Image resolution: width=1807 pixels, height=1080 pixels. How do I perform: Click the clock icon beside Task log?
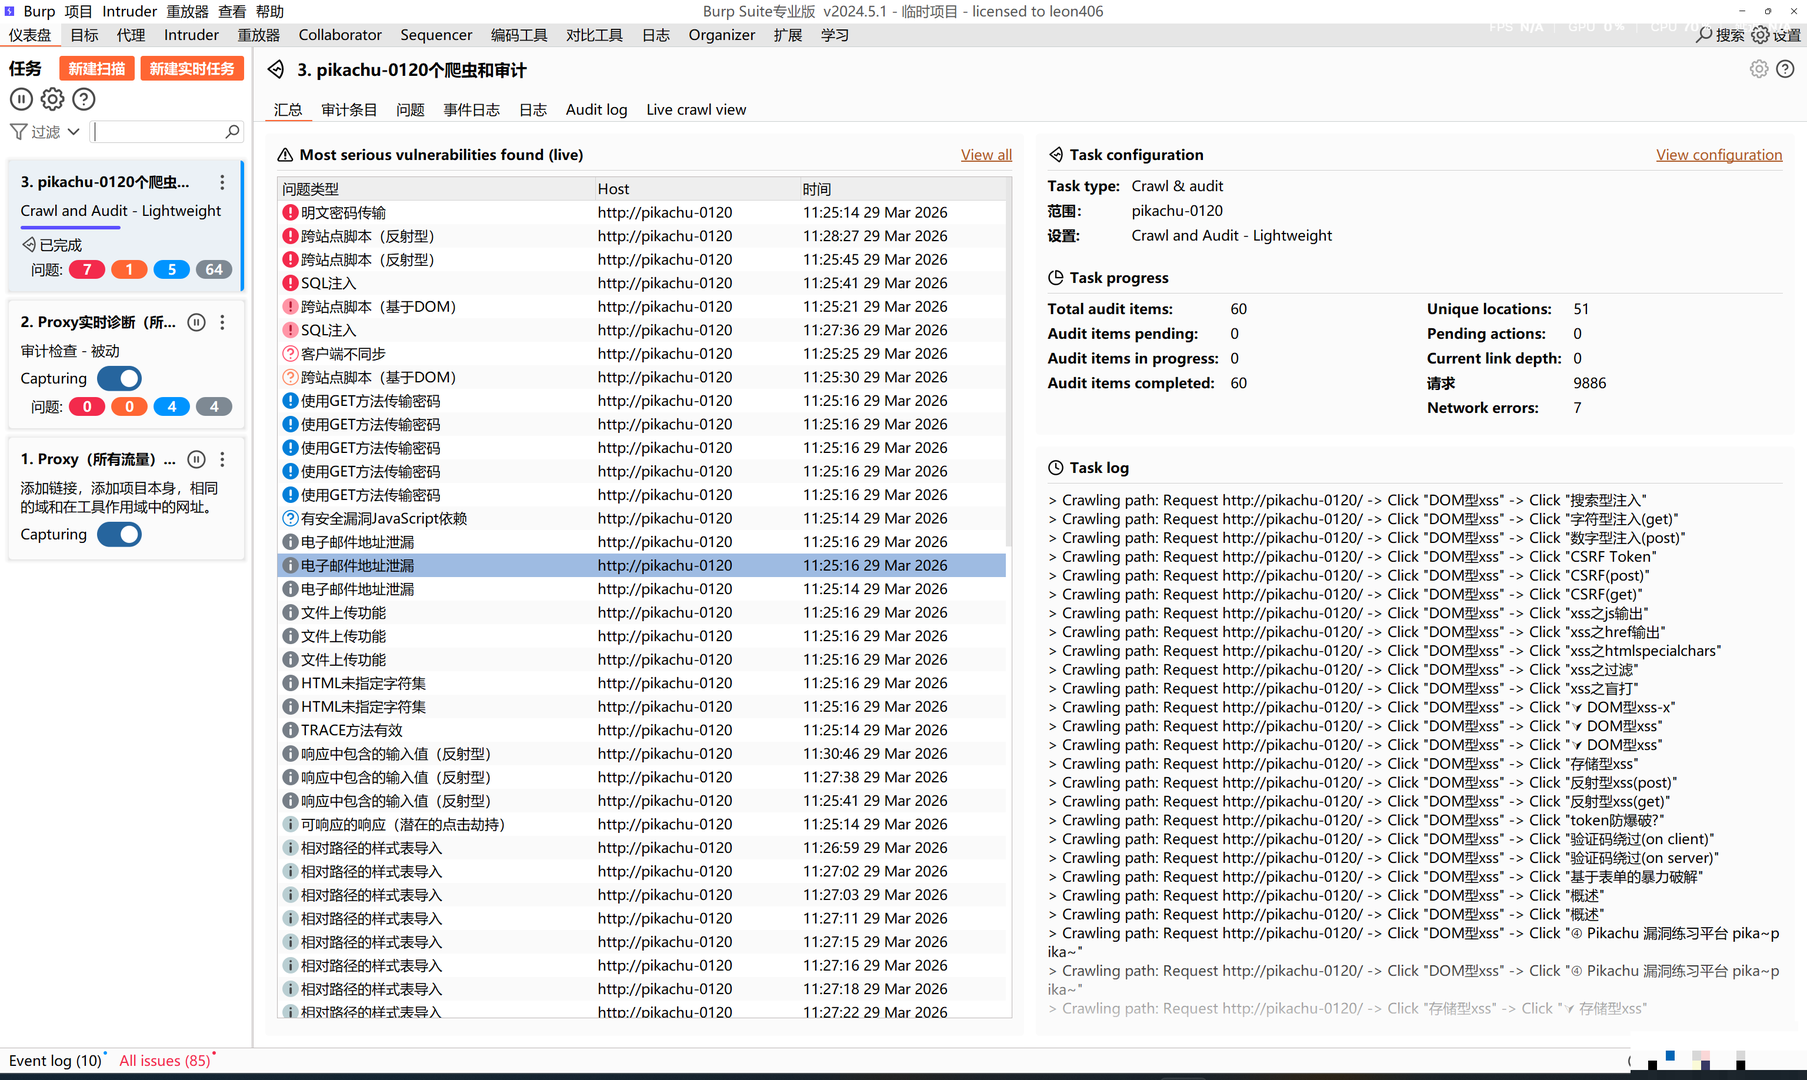1056,468
